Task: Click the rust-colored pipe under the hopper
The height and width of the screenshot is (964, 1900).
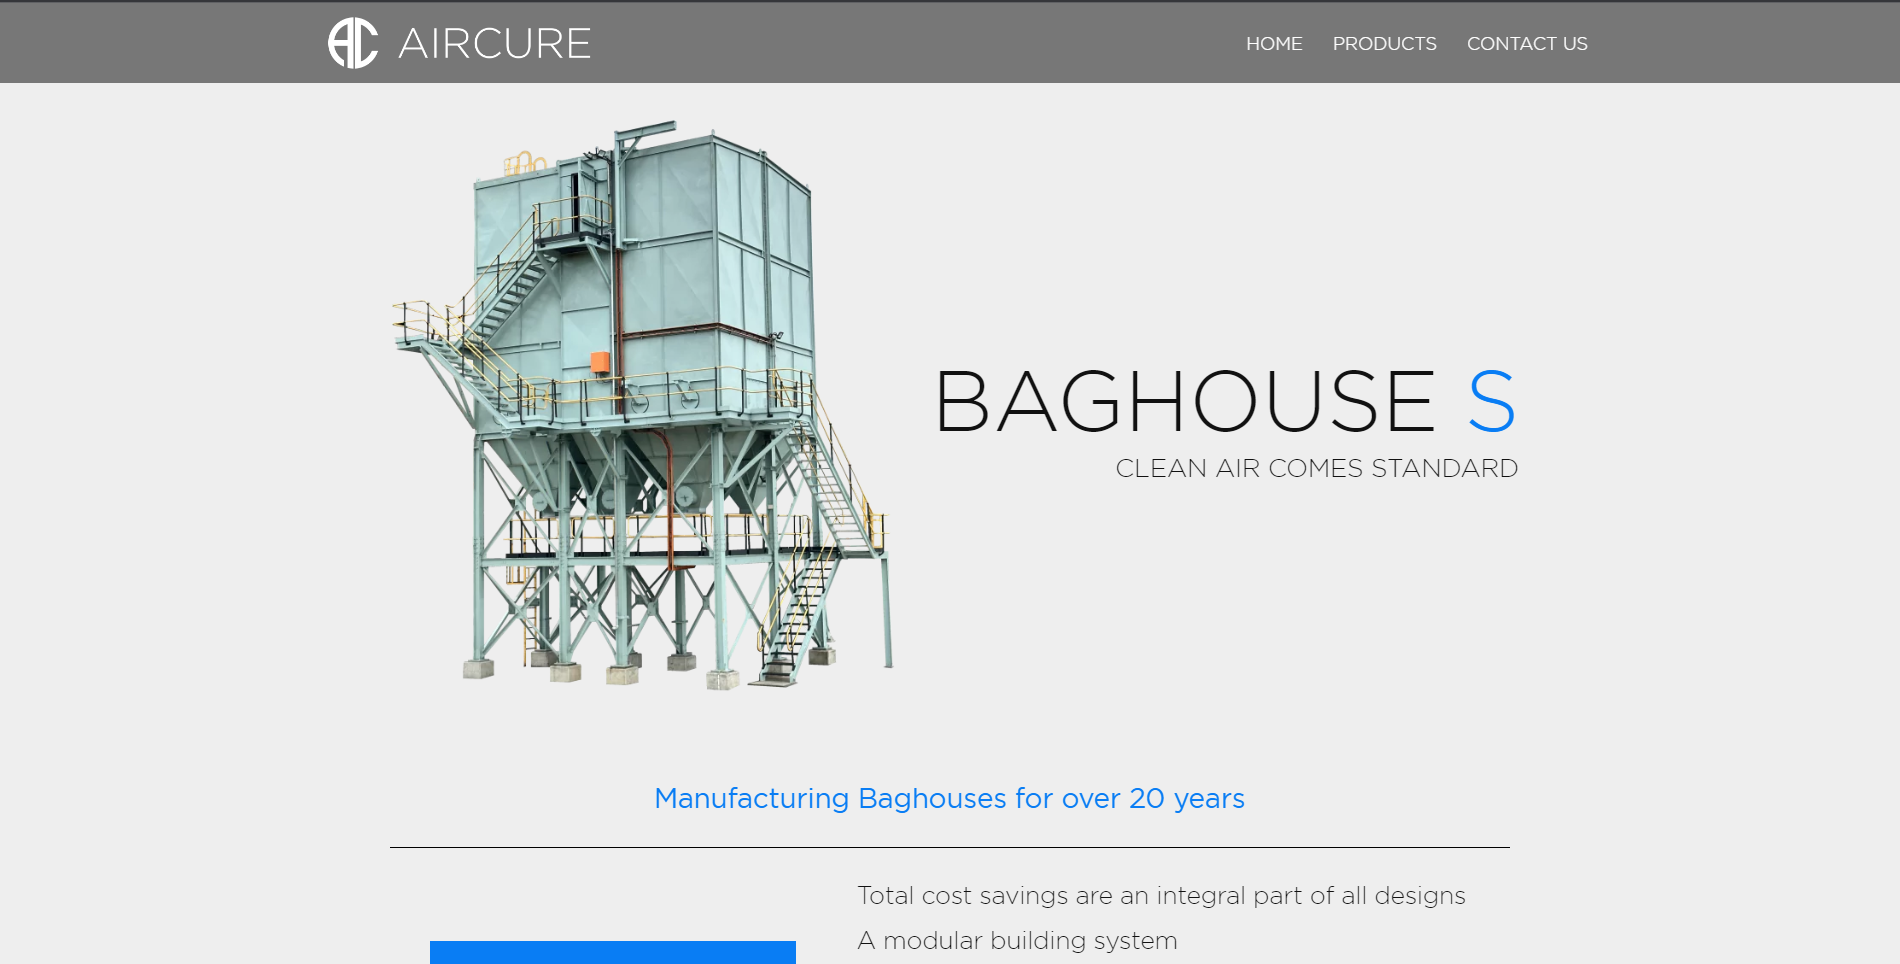Action: (x=670, y=500)
